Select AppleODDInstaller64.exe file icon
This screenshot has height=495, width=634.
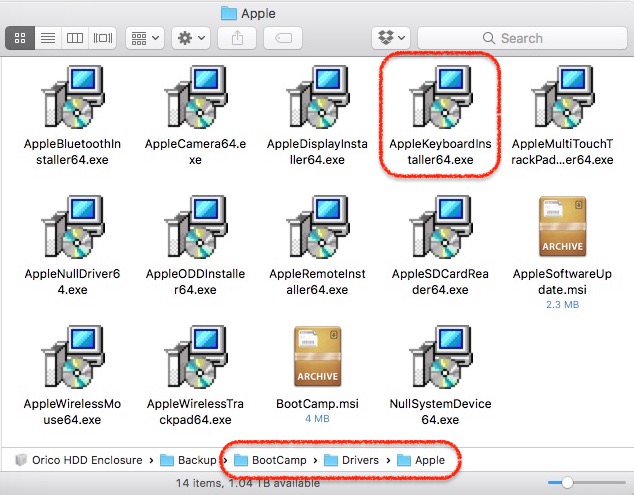(196, 227)
